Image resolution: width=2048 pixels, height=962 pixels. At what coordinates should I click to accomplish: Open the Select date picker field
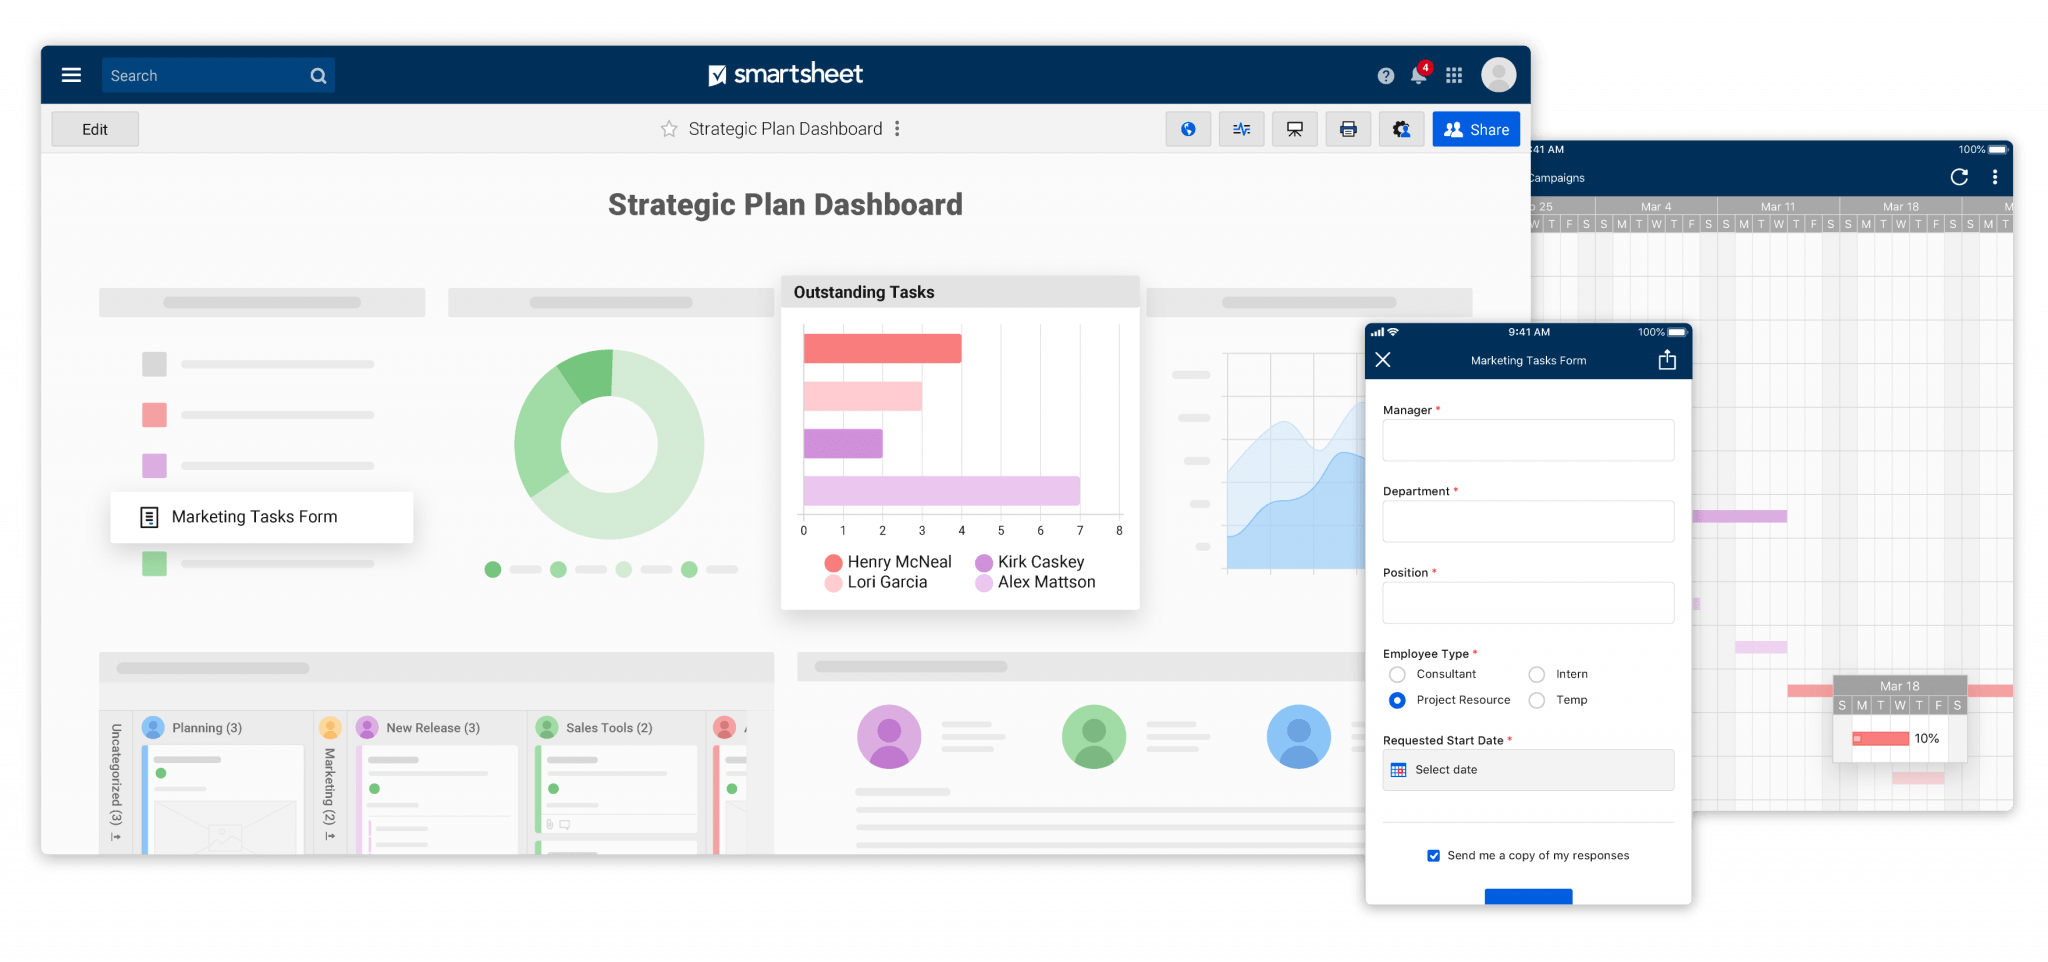1528,770
